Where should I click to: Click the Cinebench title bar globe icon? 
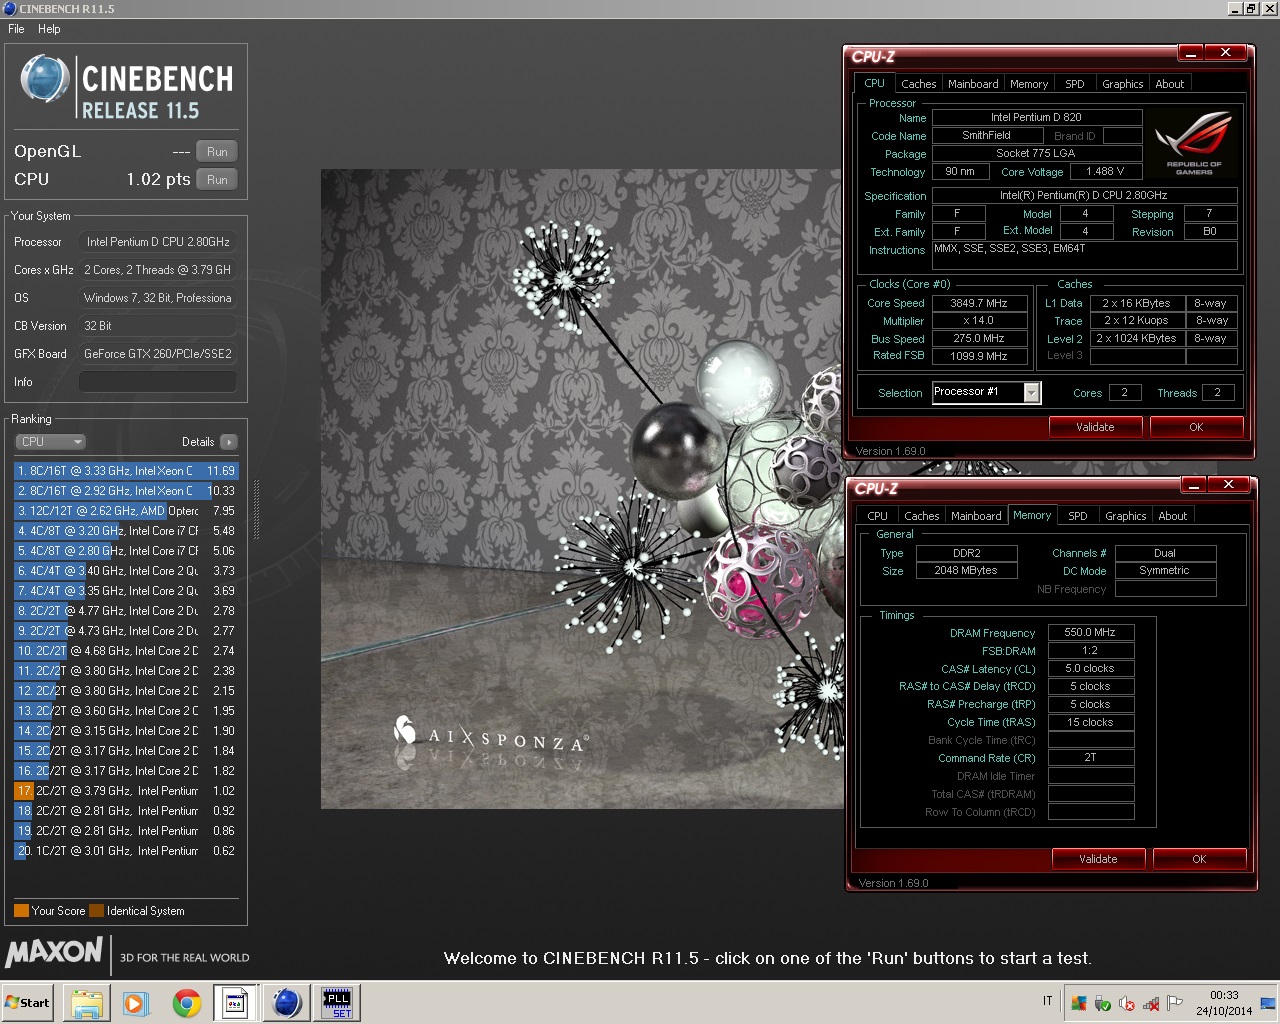coord(9,8)
